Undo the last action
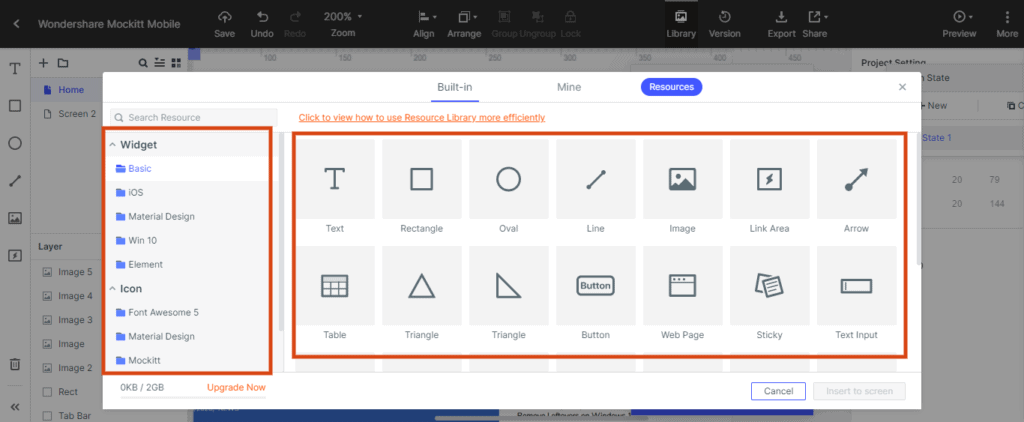This screenshot has height=422, width=1024. coord(262,24)
